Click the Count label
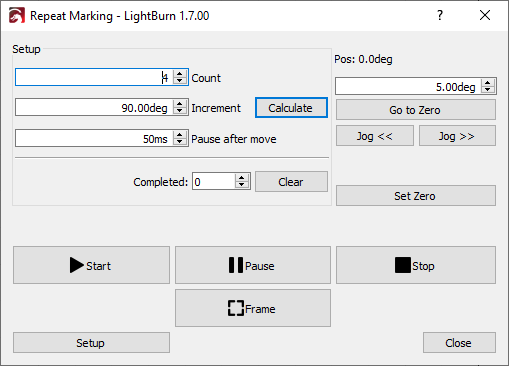The height and width of the screenshot is (366, 509). coord(206,78)
